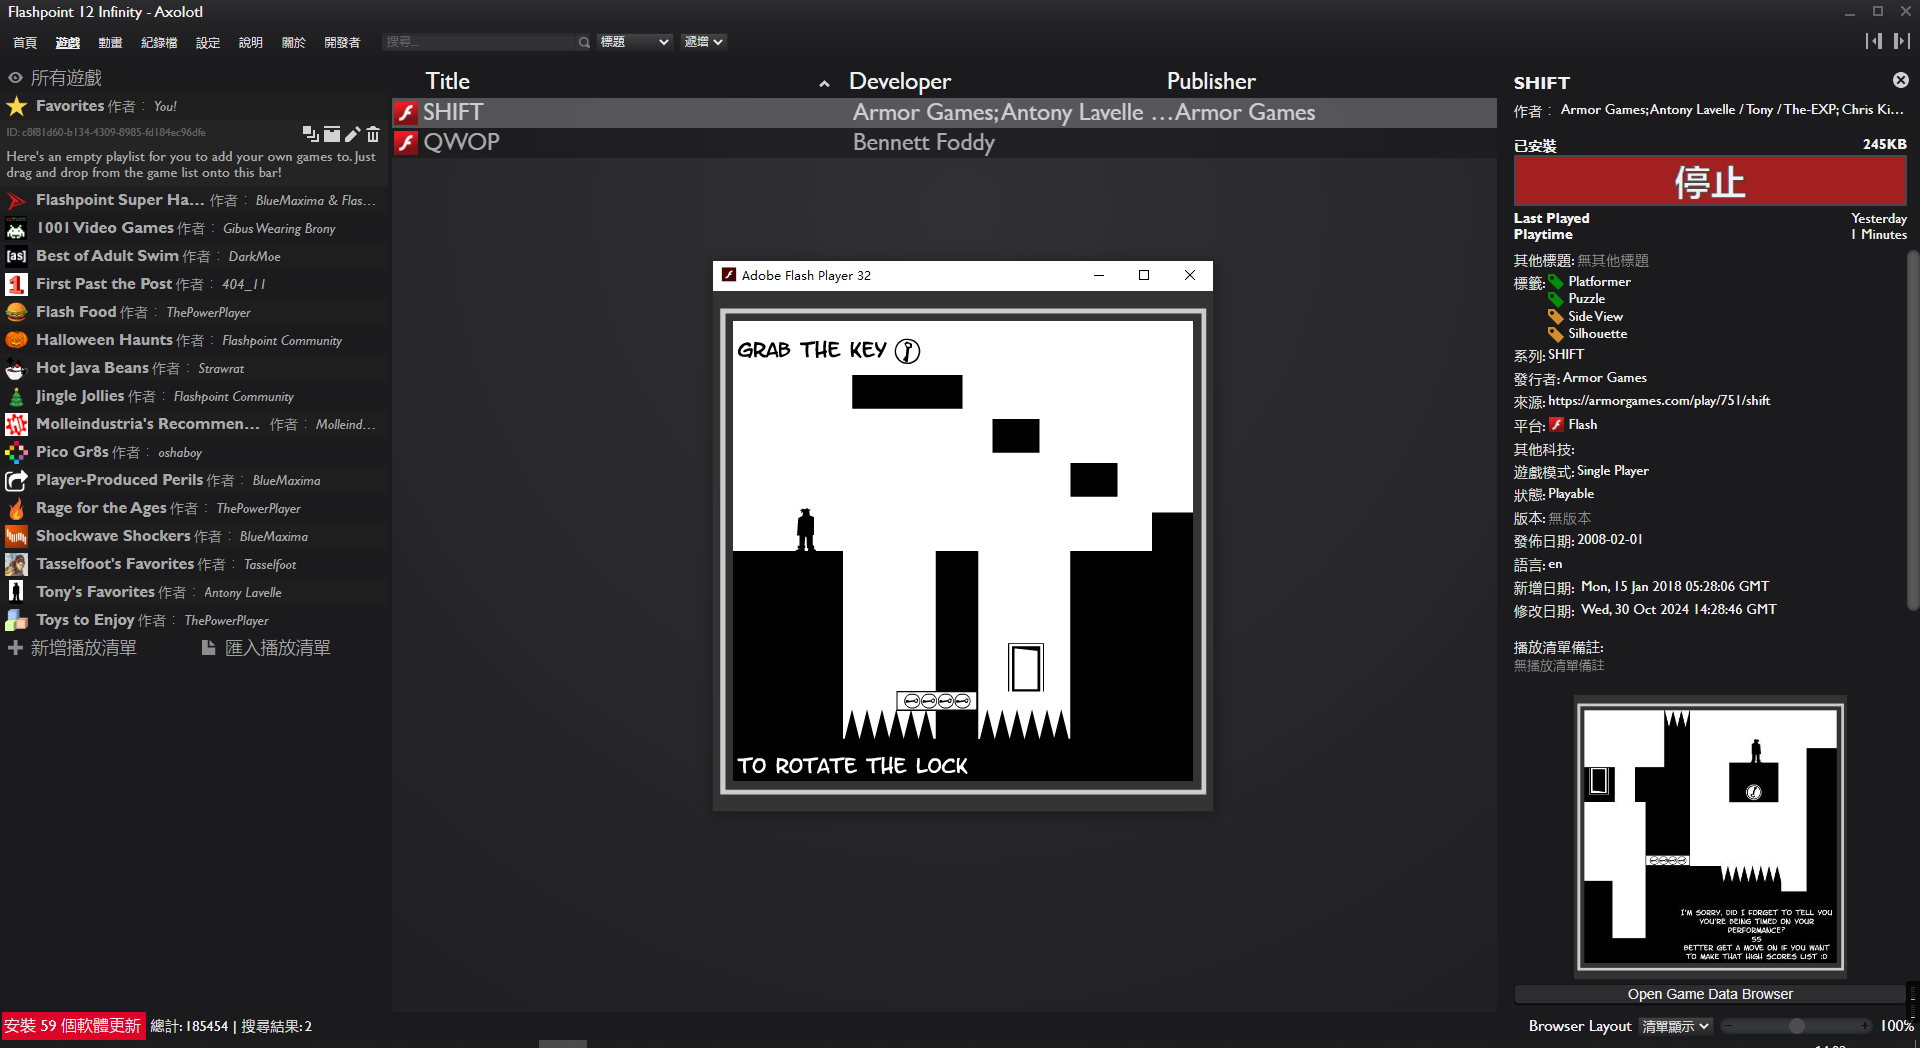Click 安裝 59 個軟體更新 update banner

click(73, 1026)
